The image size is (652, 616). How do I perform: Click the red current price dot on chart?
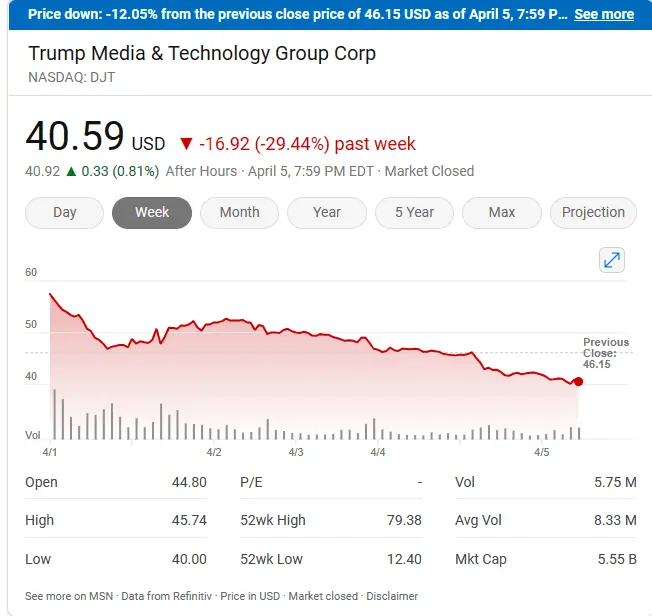[x=578, y=382]
